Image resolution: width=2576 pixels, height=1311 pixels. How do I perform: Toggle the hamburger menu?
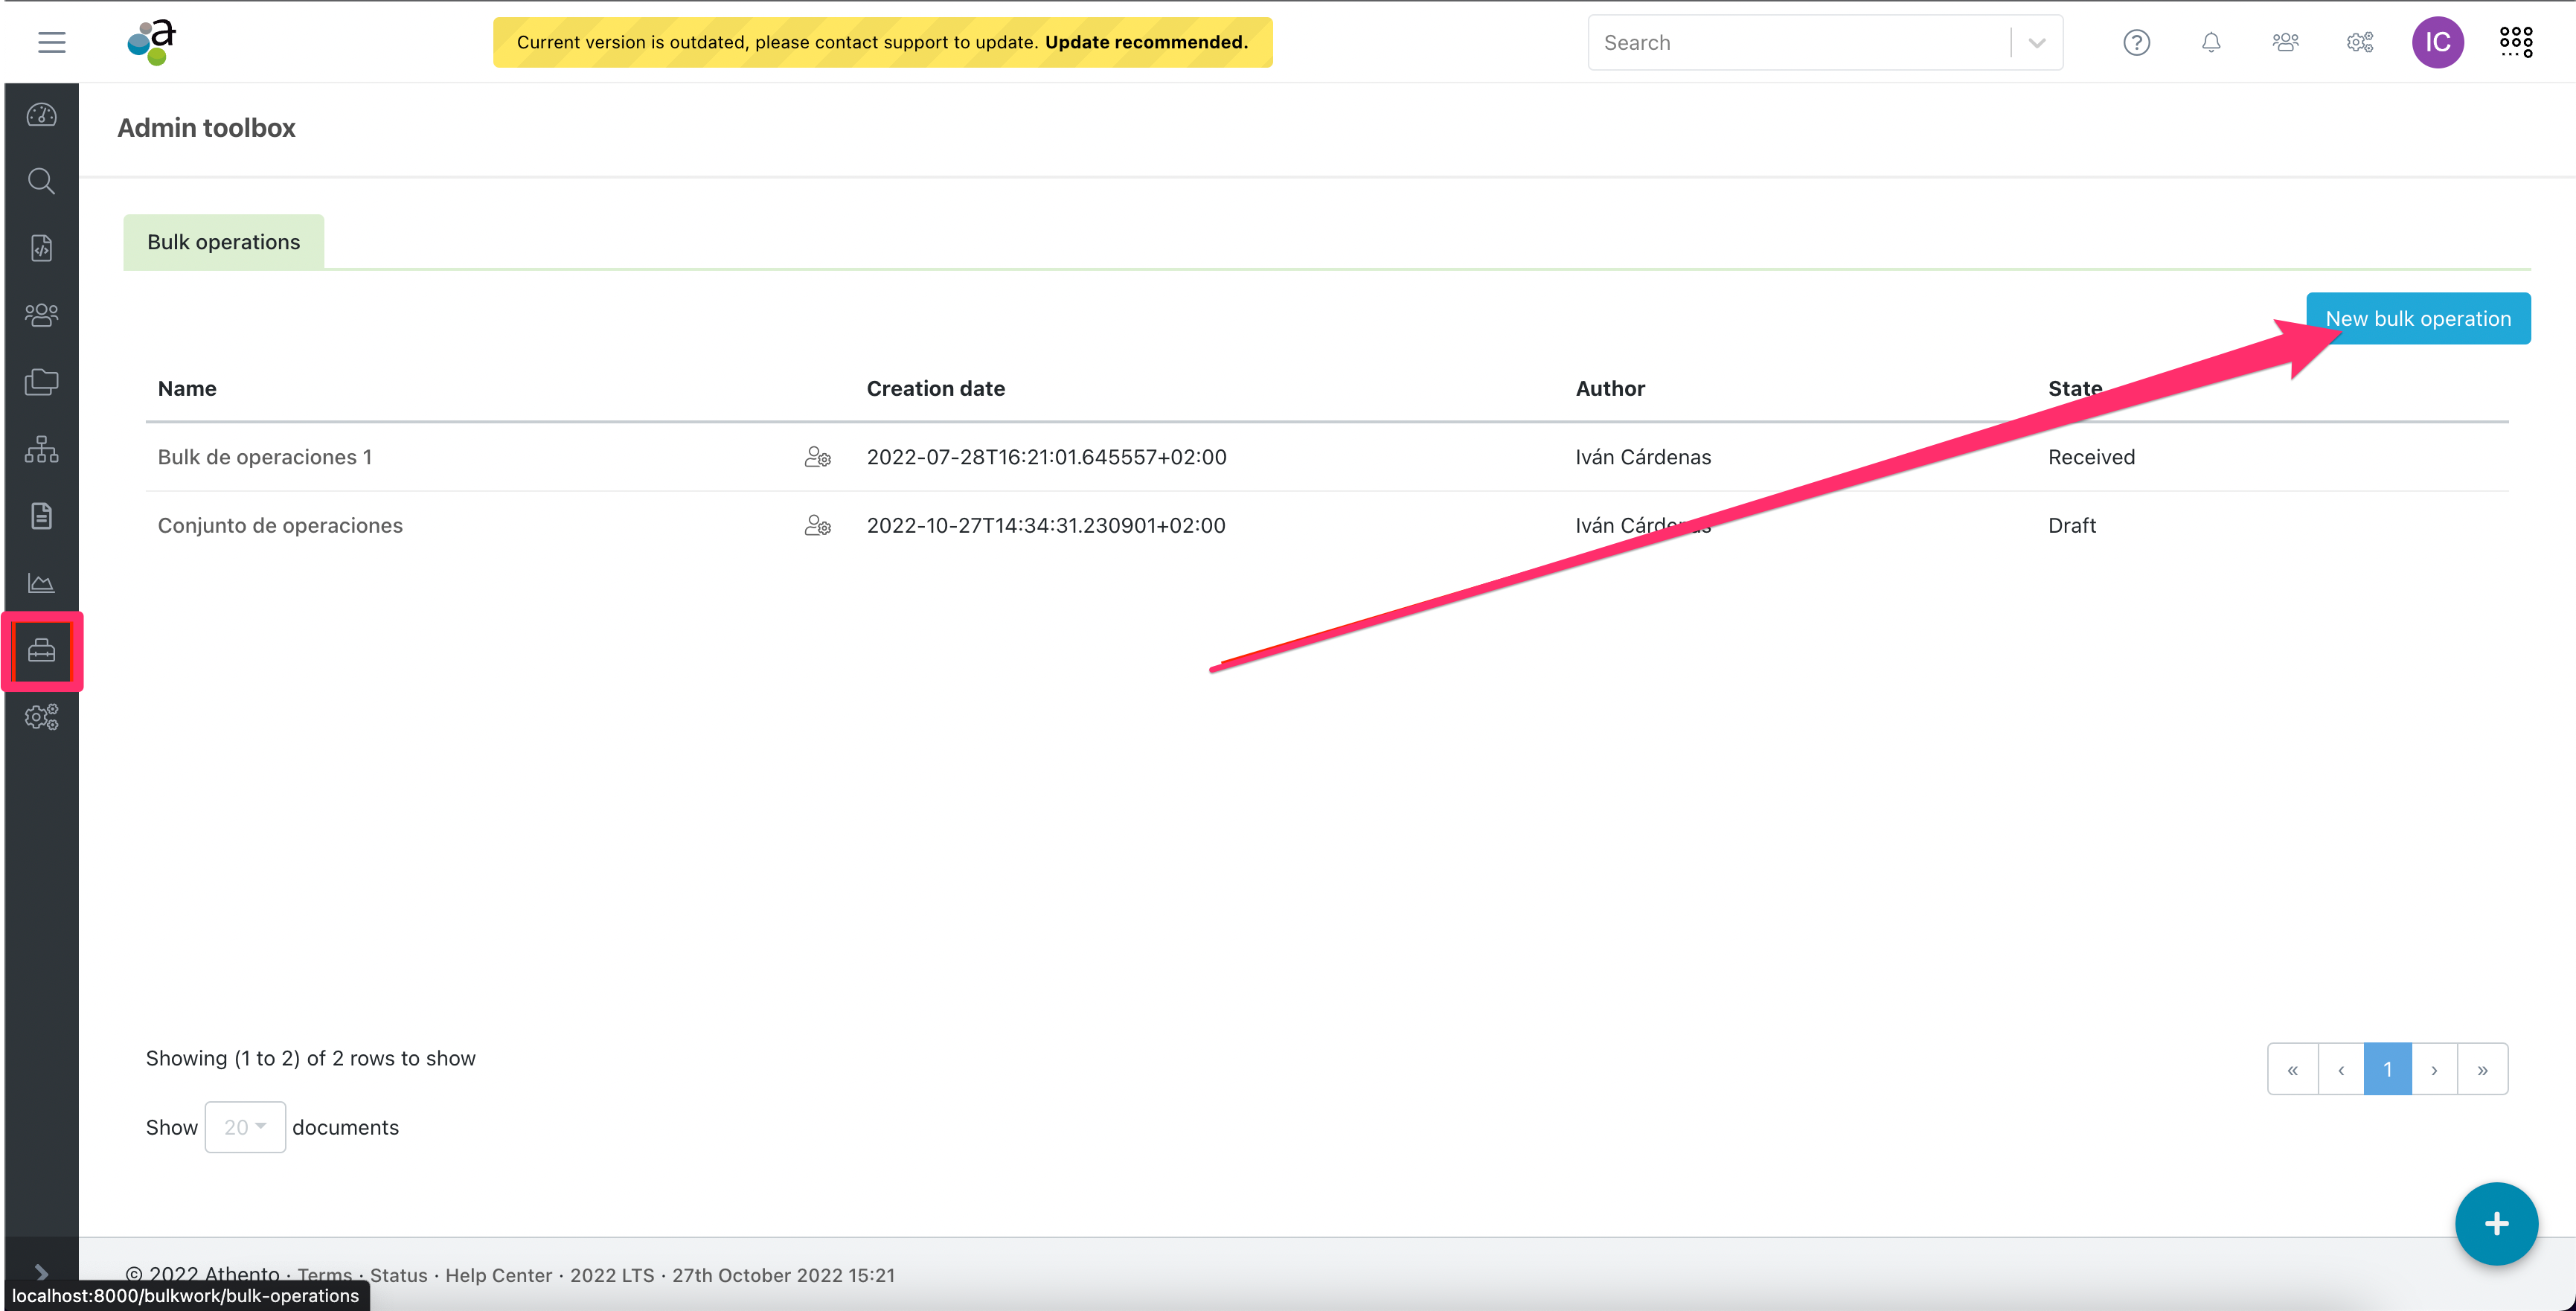pyautogui.click(x=52, y=42)
